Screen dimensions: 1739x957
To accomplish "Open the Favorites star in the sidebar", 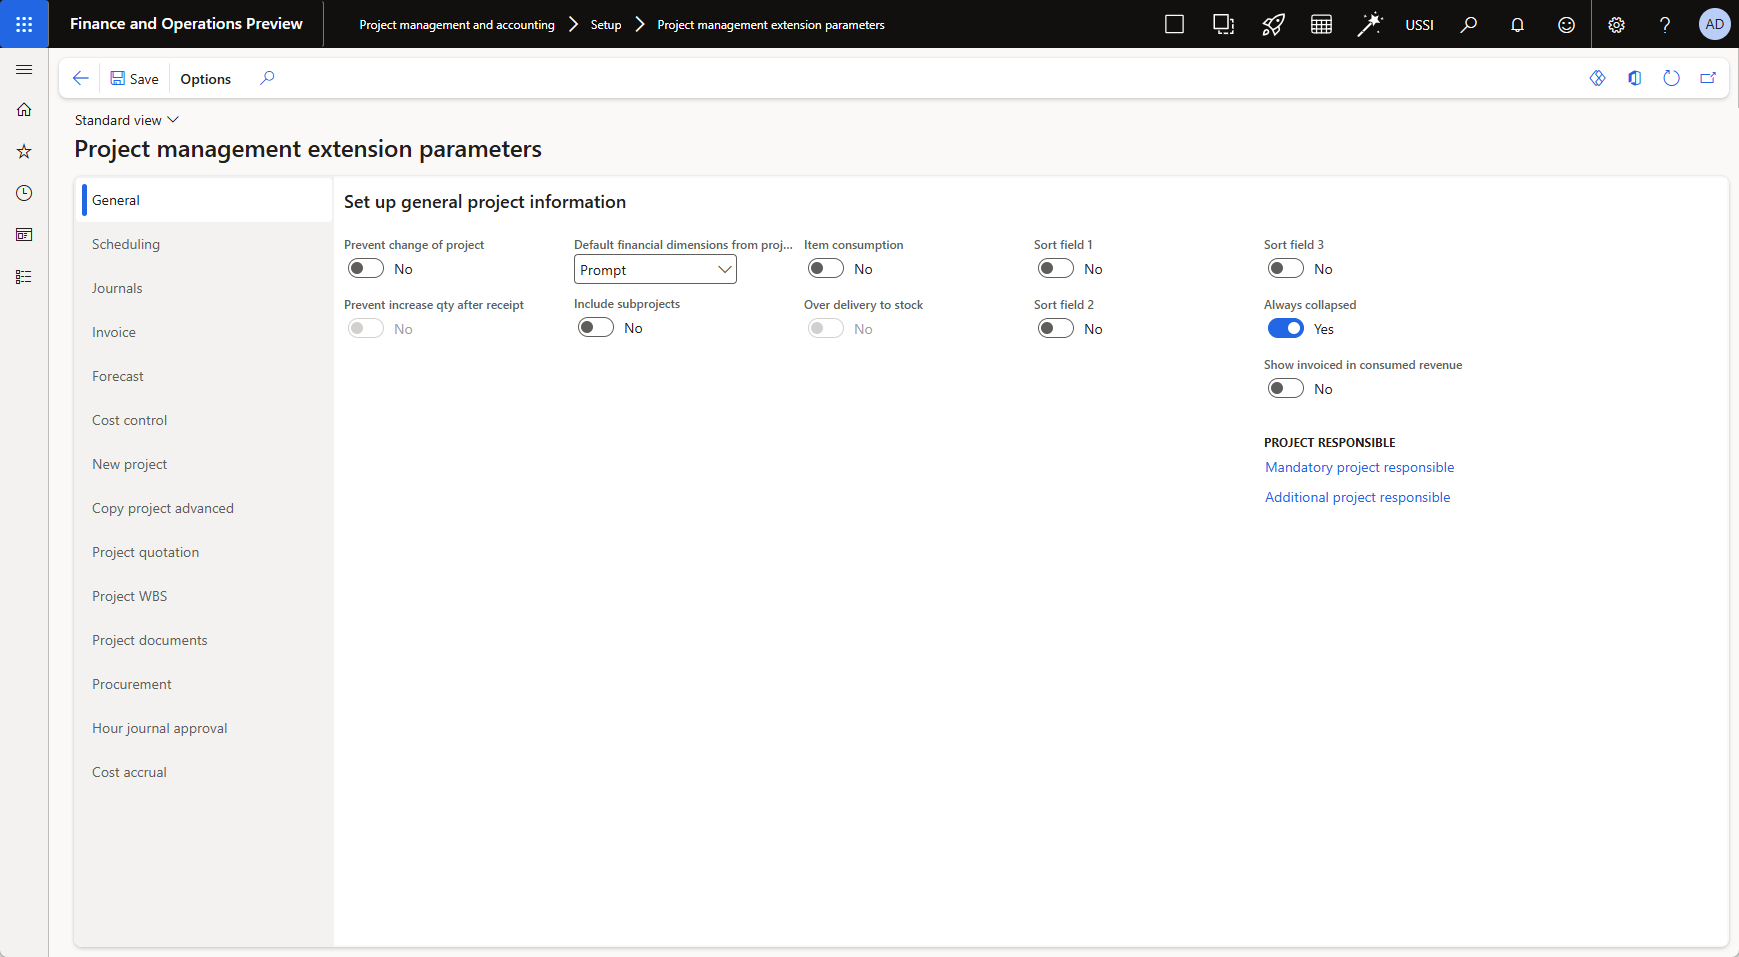I will click(x=24, y=151).
